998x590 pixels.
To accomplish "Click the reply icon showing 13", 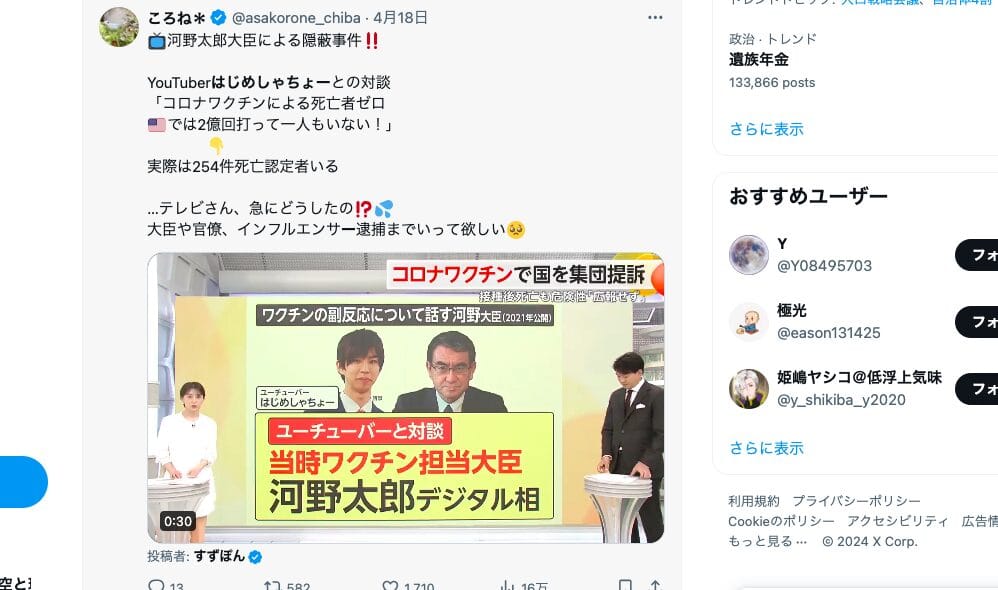I will pos(156,585).
